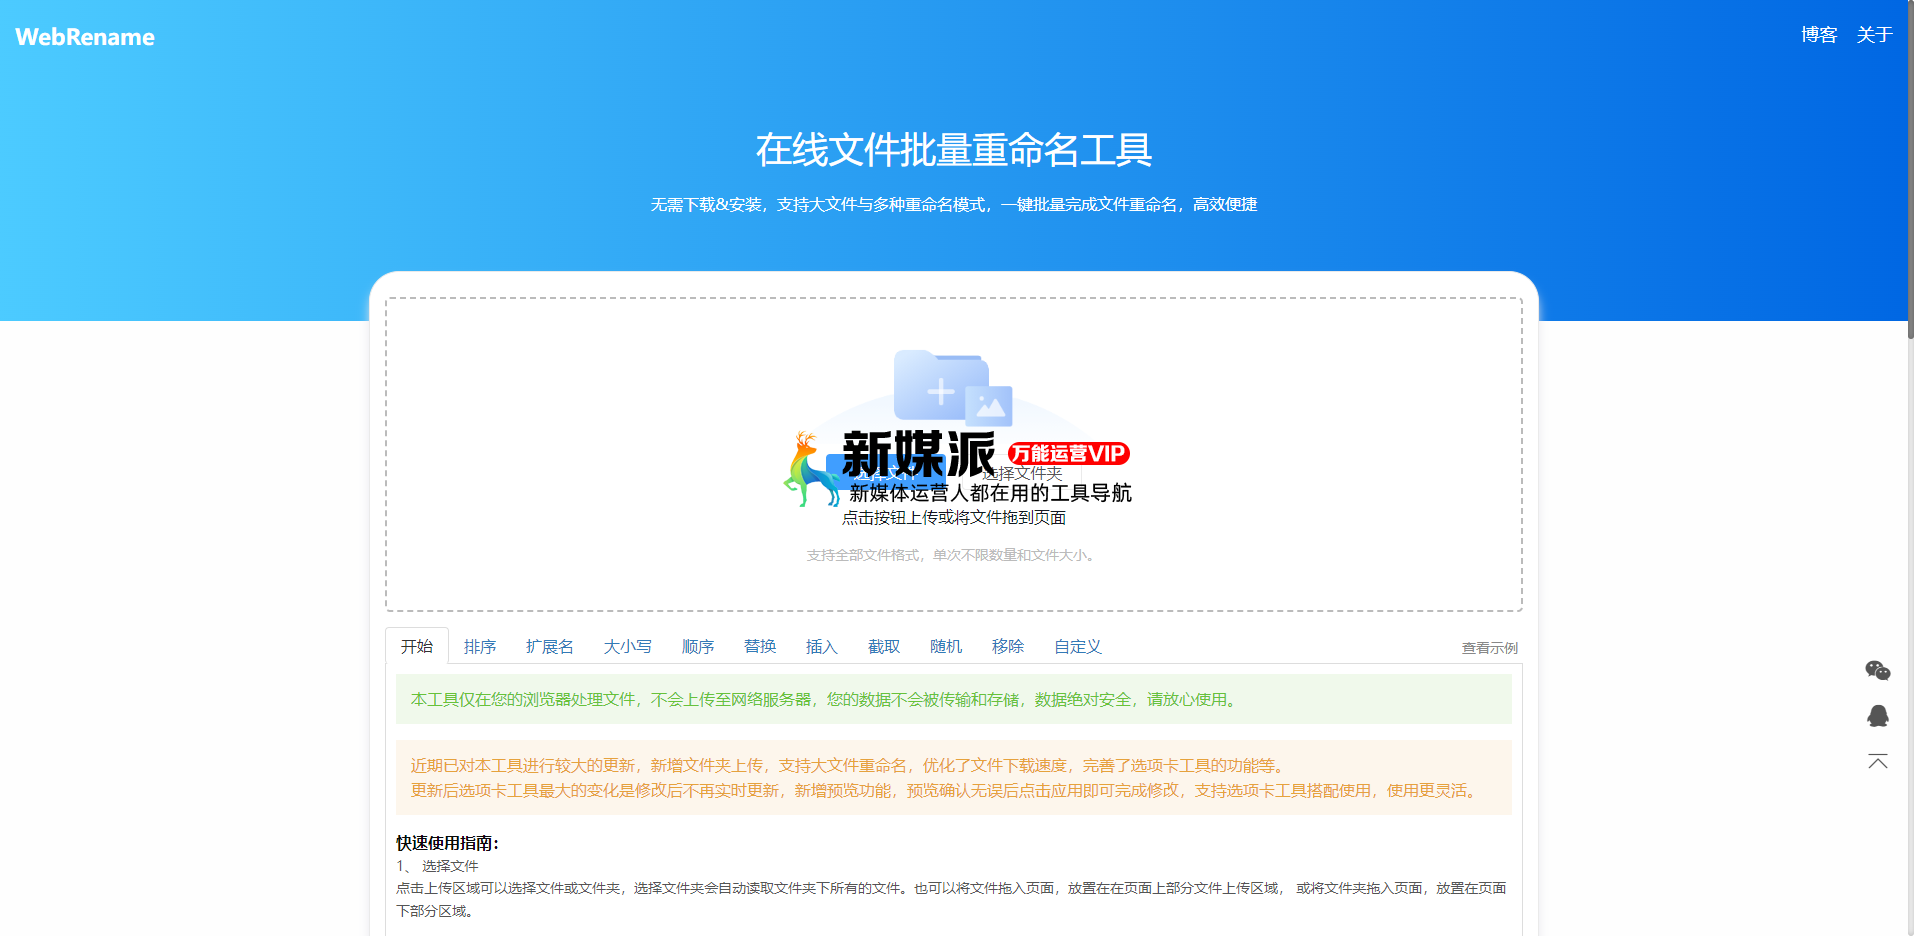Open the 关于 link
1914x936 pixels.
coord(1874,35)
